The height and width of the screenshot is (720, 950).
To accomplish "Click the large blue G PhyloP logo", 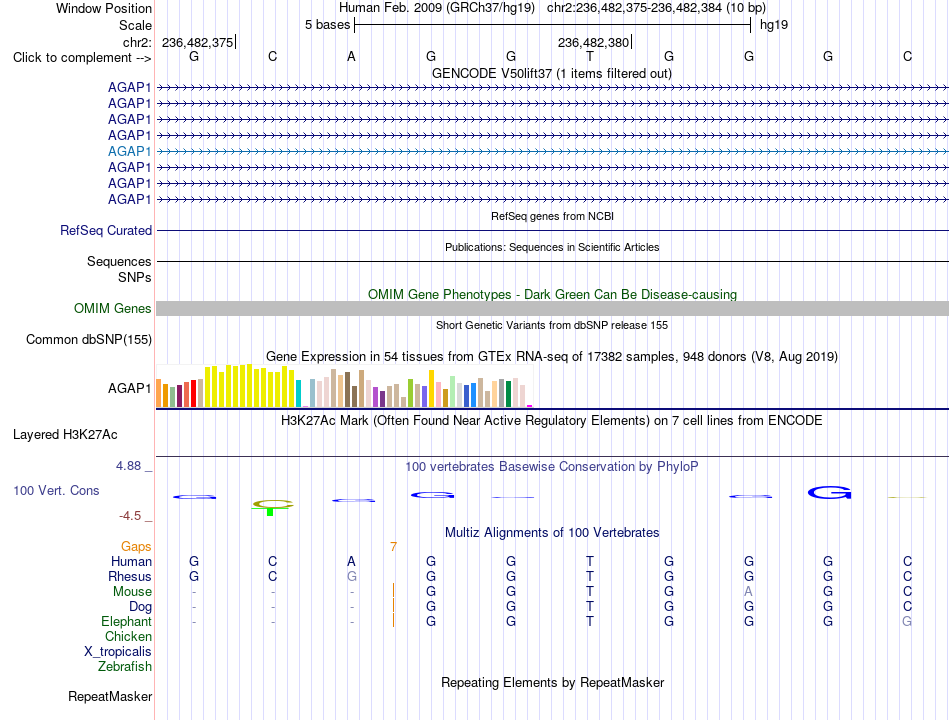I will click(829, 493).
